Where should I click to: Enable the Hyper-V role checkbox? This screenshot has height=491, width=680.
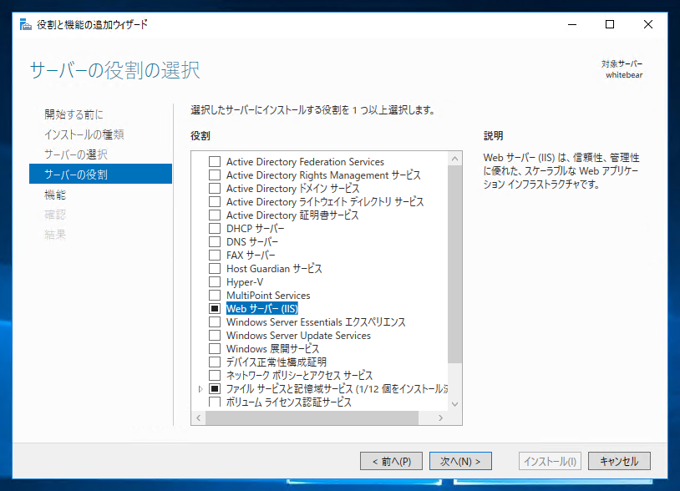215,282
